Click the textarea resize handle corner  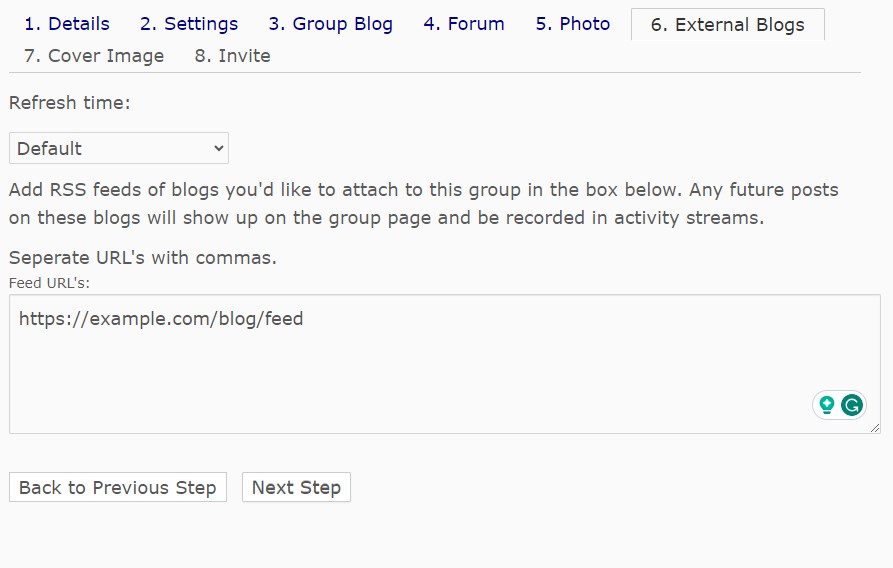pyautogui.click(x=875, y=428)
